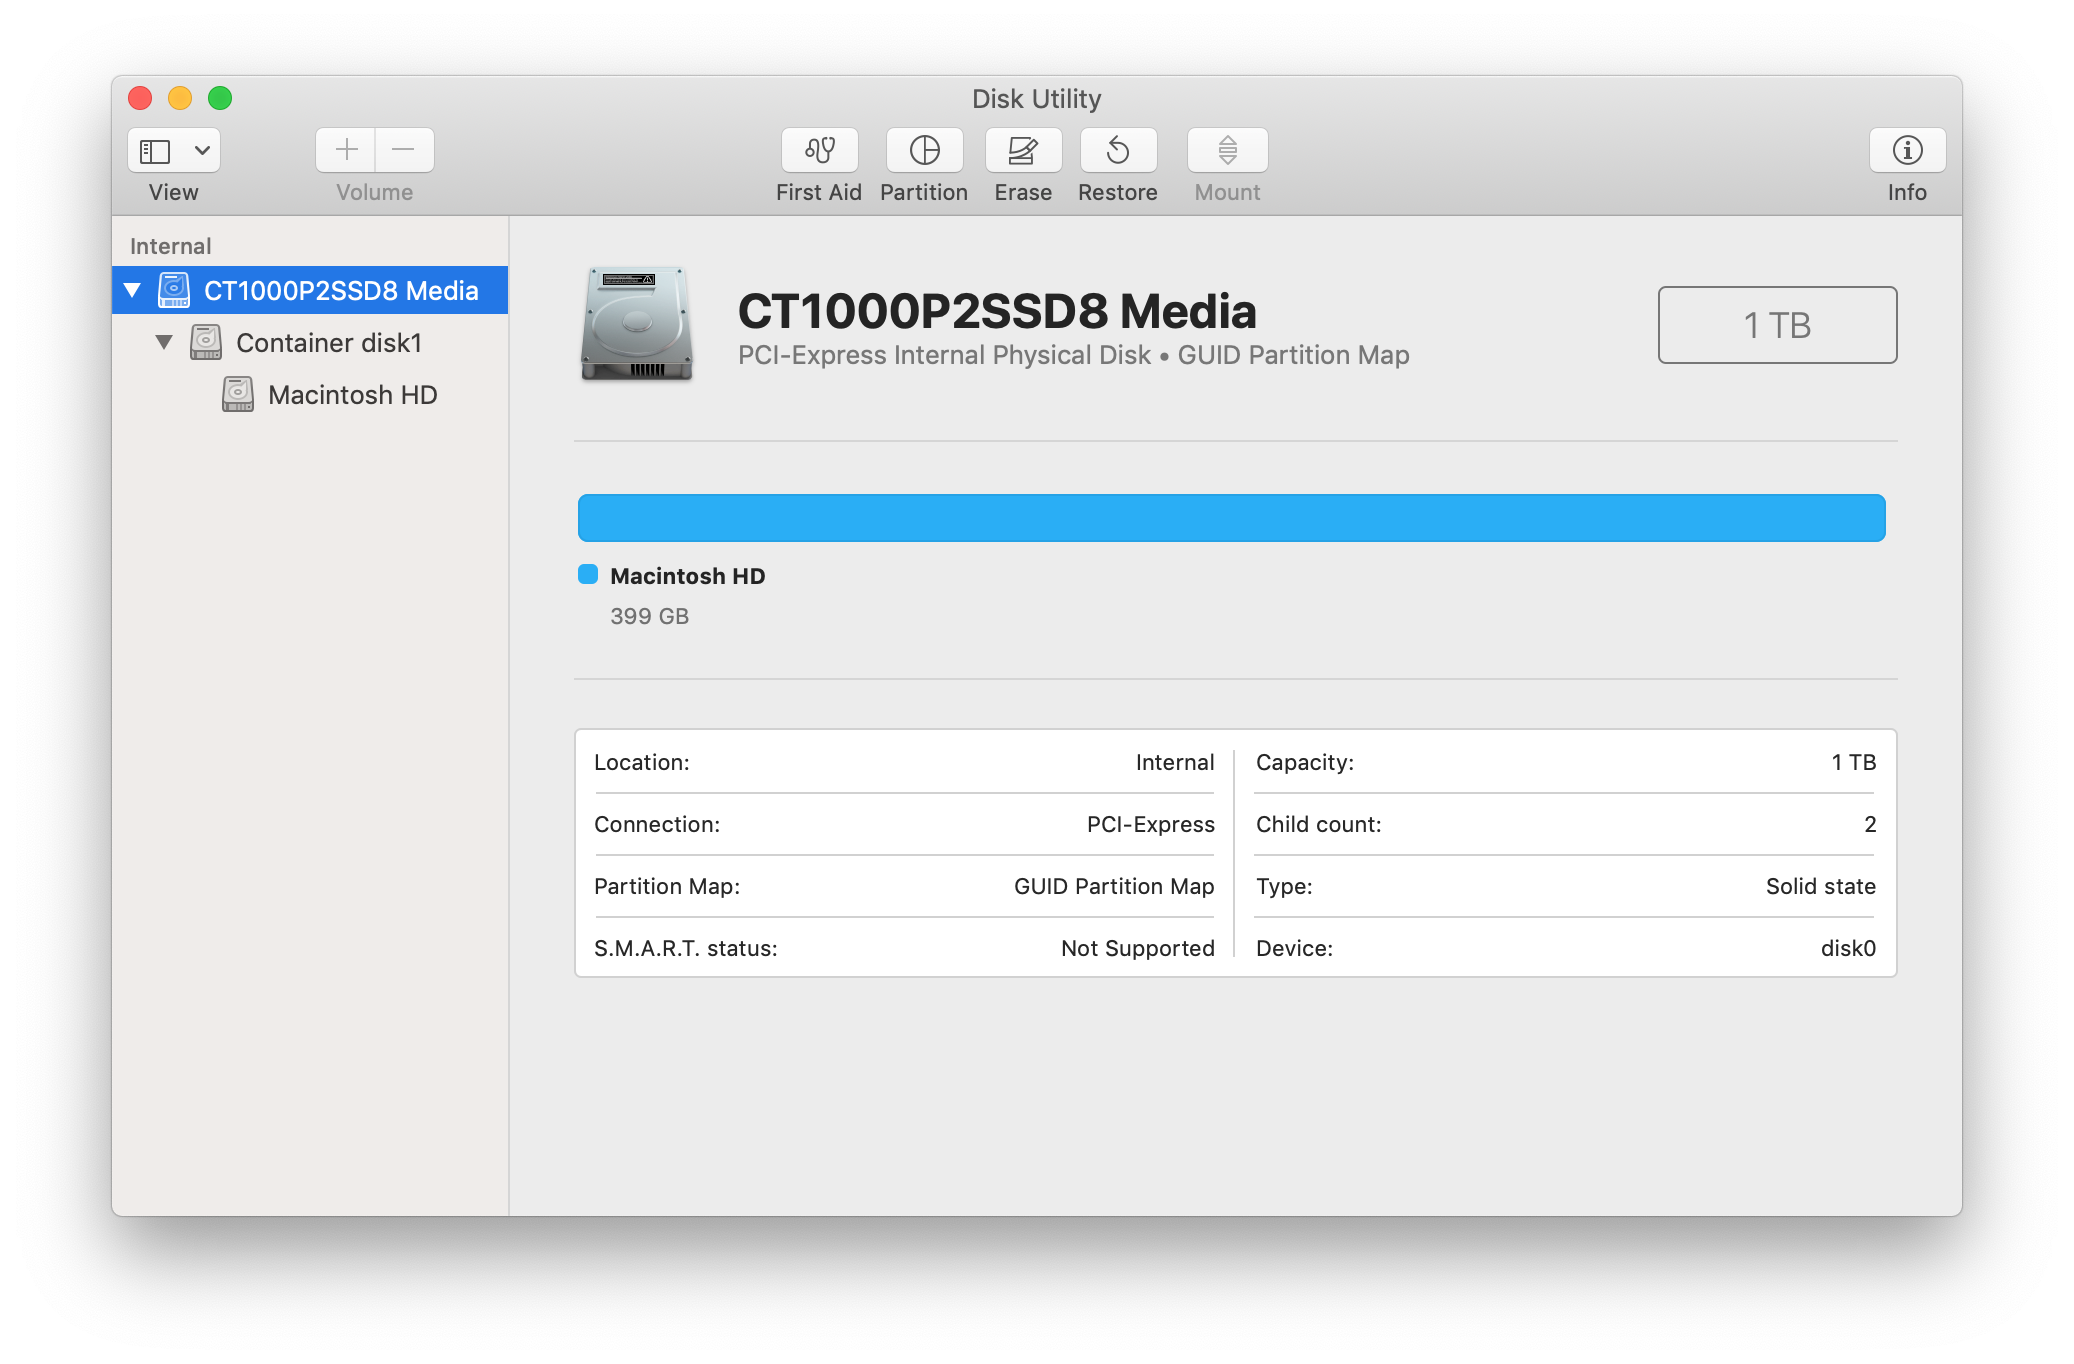The width and height of the screenshot is (2074, 1364).
Task: Click the remove Volume minus button
Action: [x=405, y=150]
